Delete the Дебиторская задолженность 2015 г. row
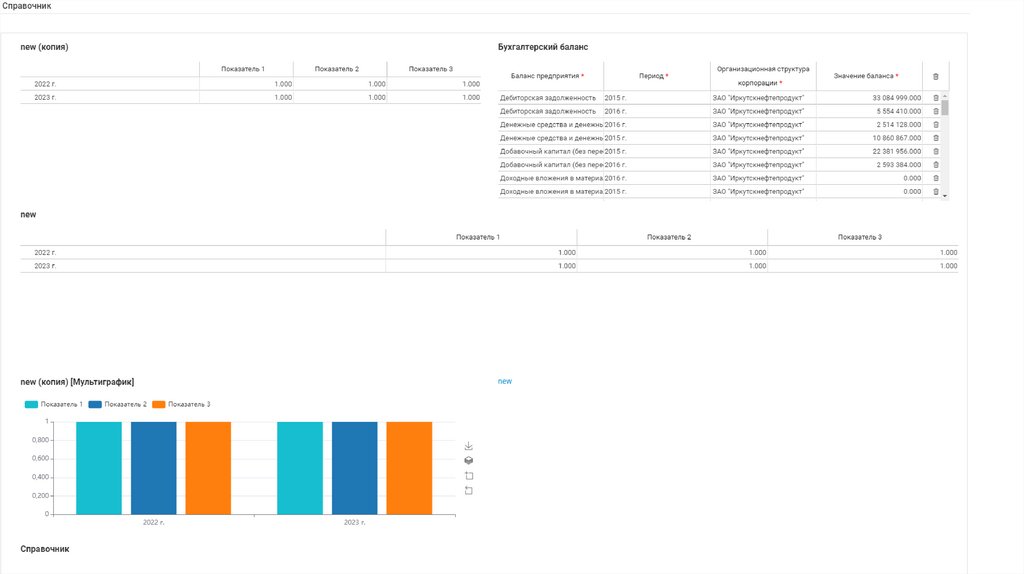 click(x=935, y=98)
